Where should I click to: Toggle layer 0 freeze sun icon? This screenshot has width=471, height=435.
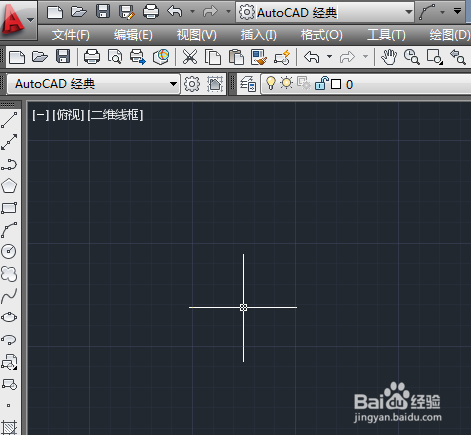(286, 83)
